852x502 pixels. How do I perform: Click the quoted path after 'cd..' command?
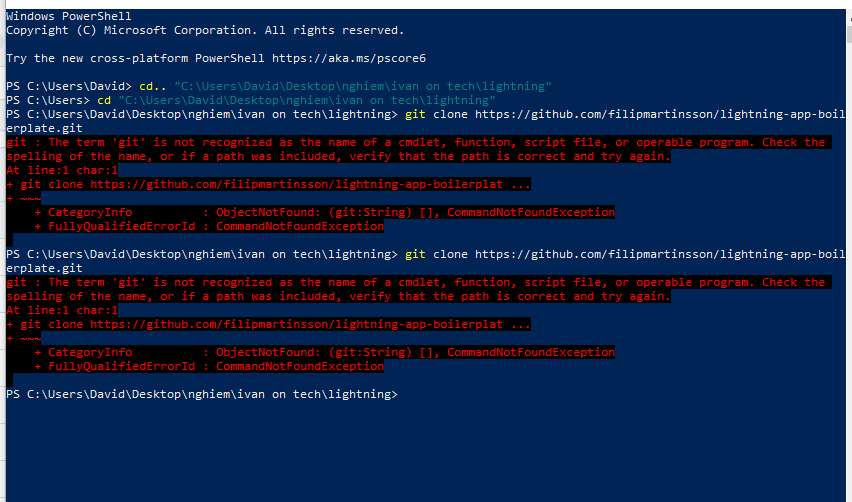pyautogui.click(x=363, y=86)
